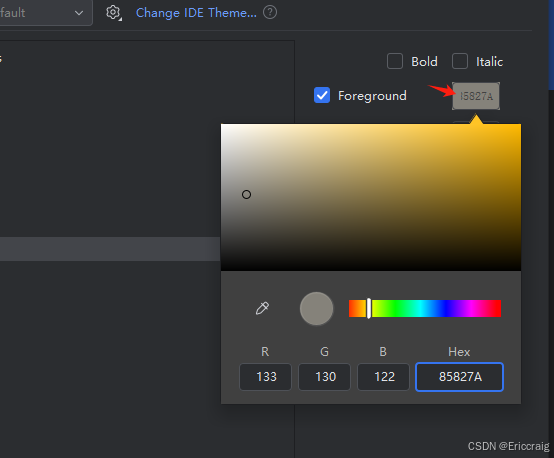Focus the B value field
This screenshot has width=554, height=458.
[383, 377]
